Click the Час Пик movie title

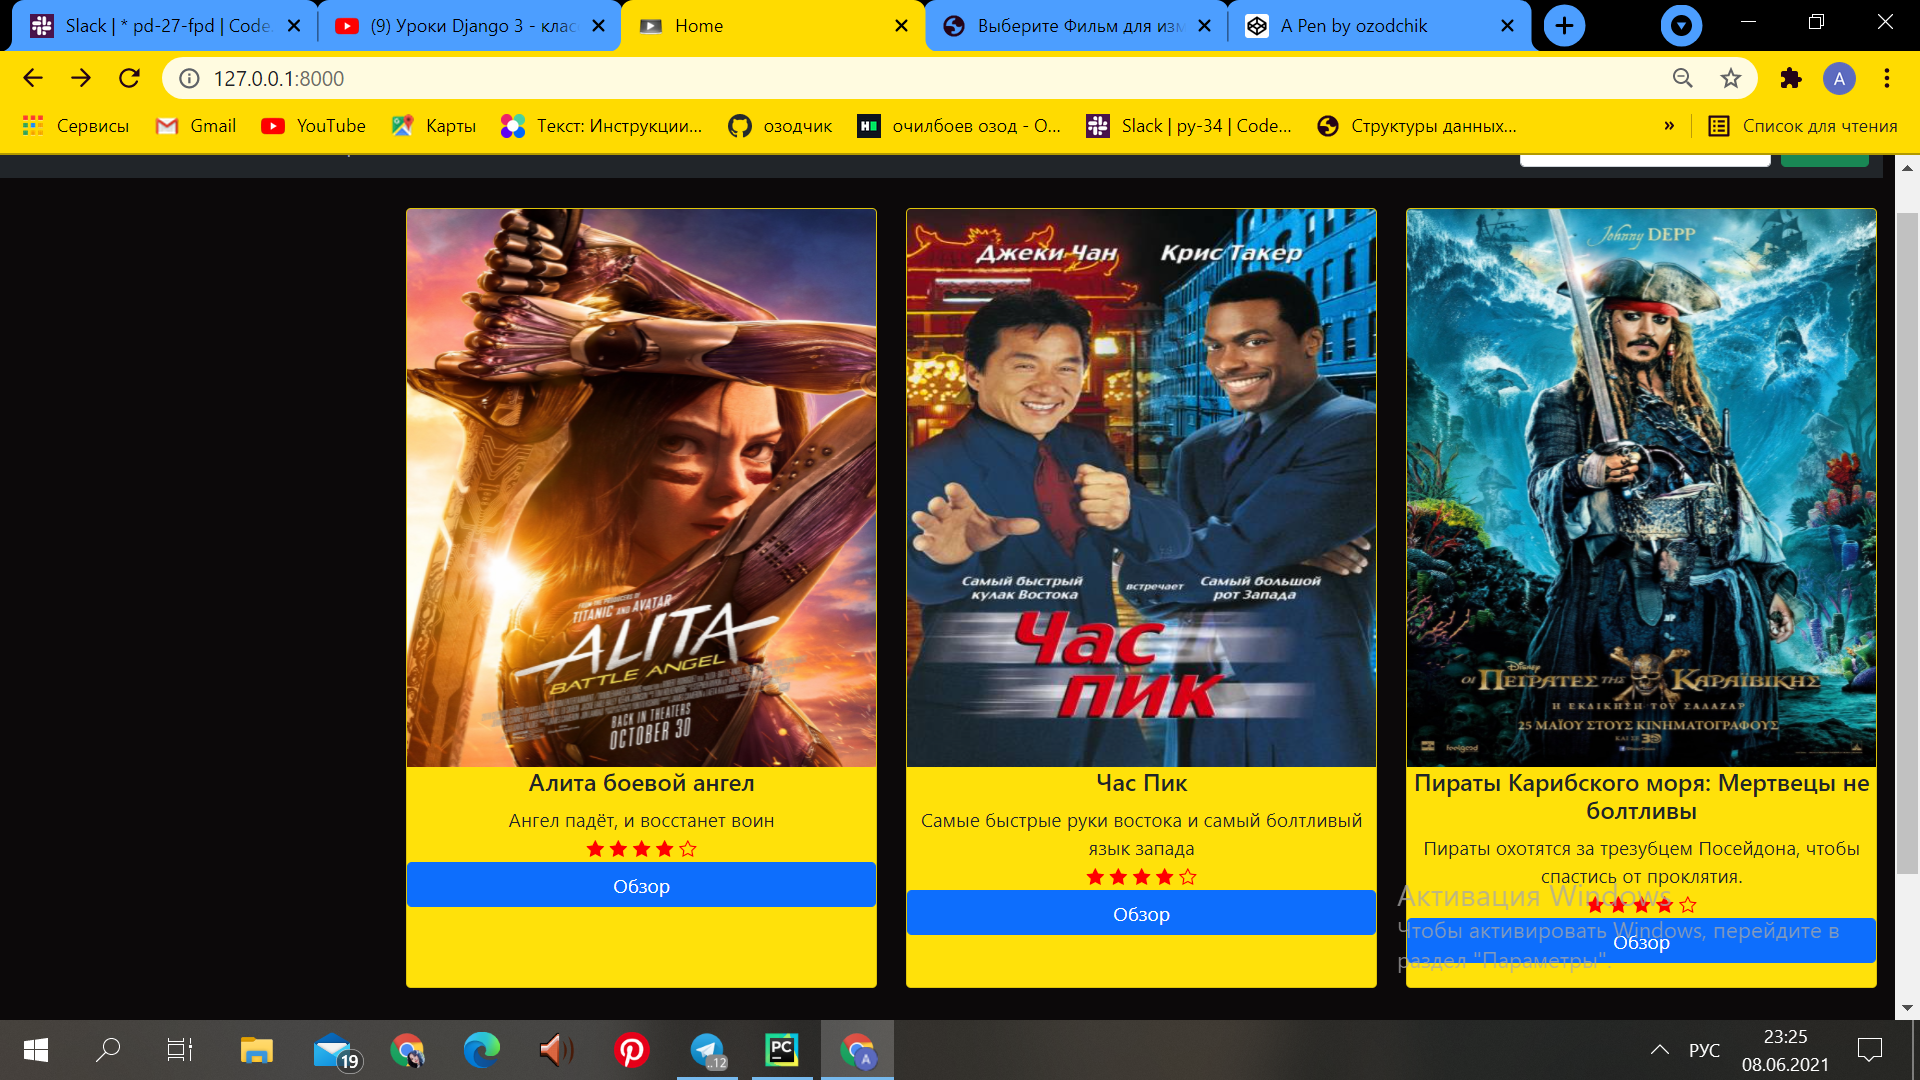(1141, 783)
